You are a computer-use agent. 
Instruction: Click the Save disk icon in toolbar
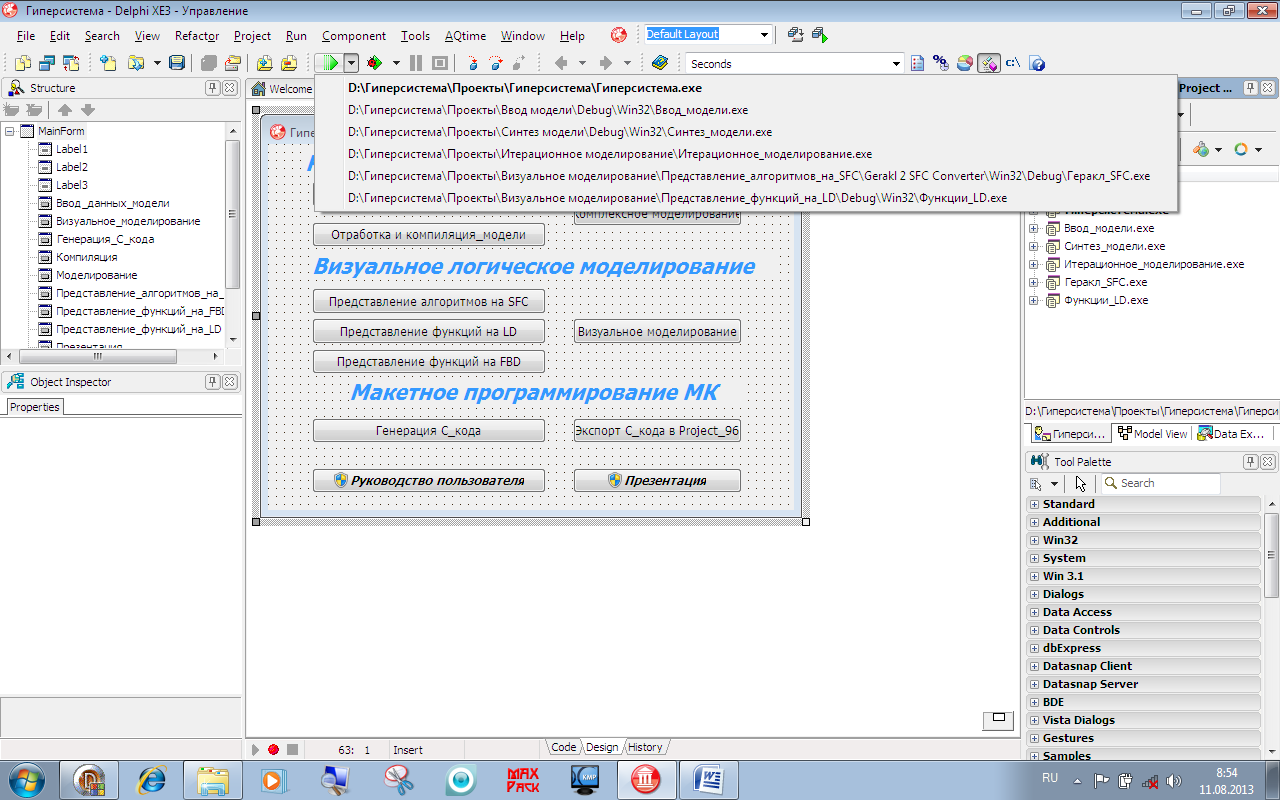click(177, 63)
